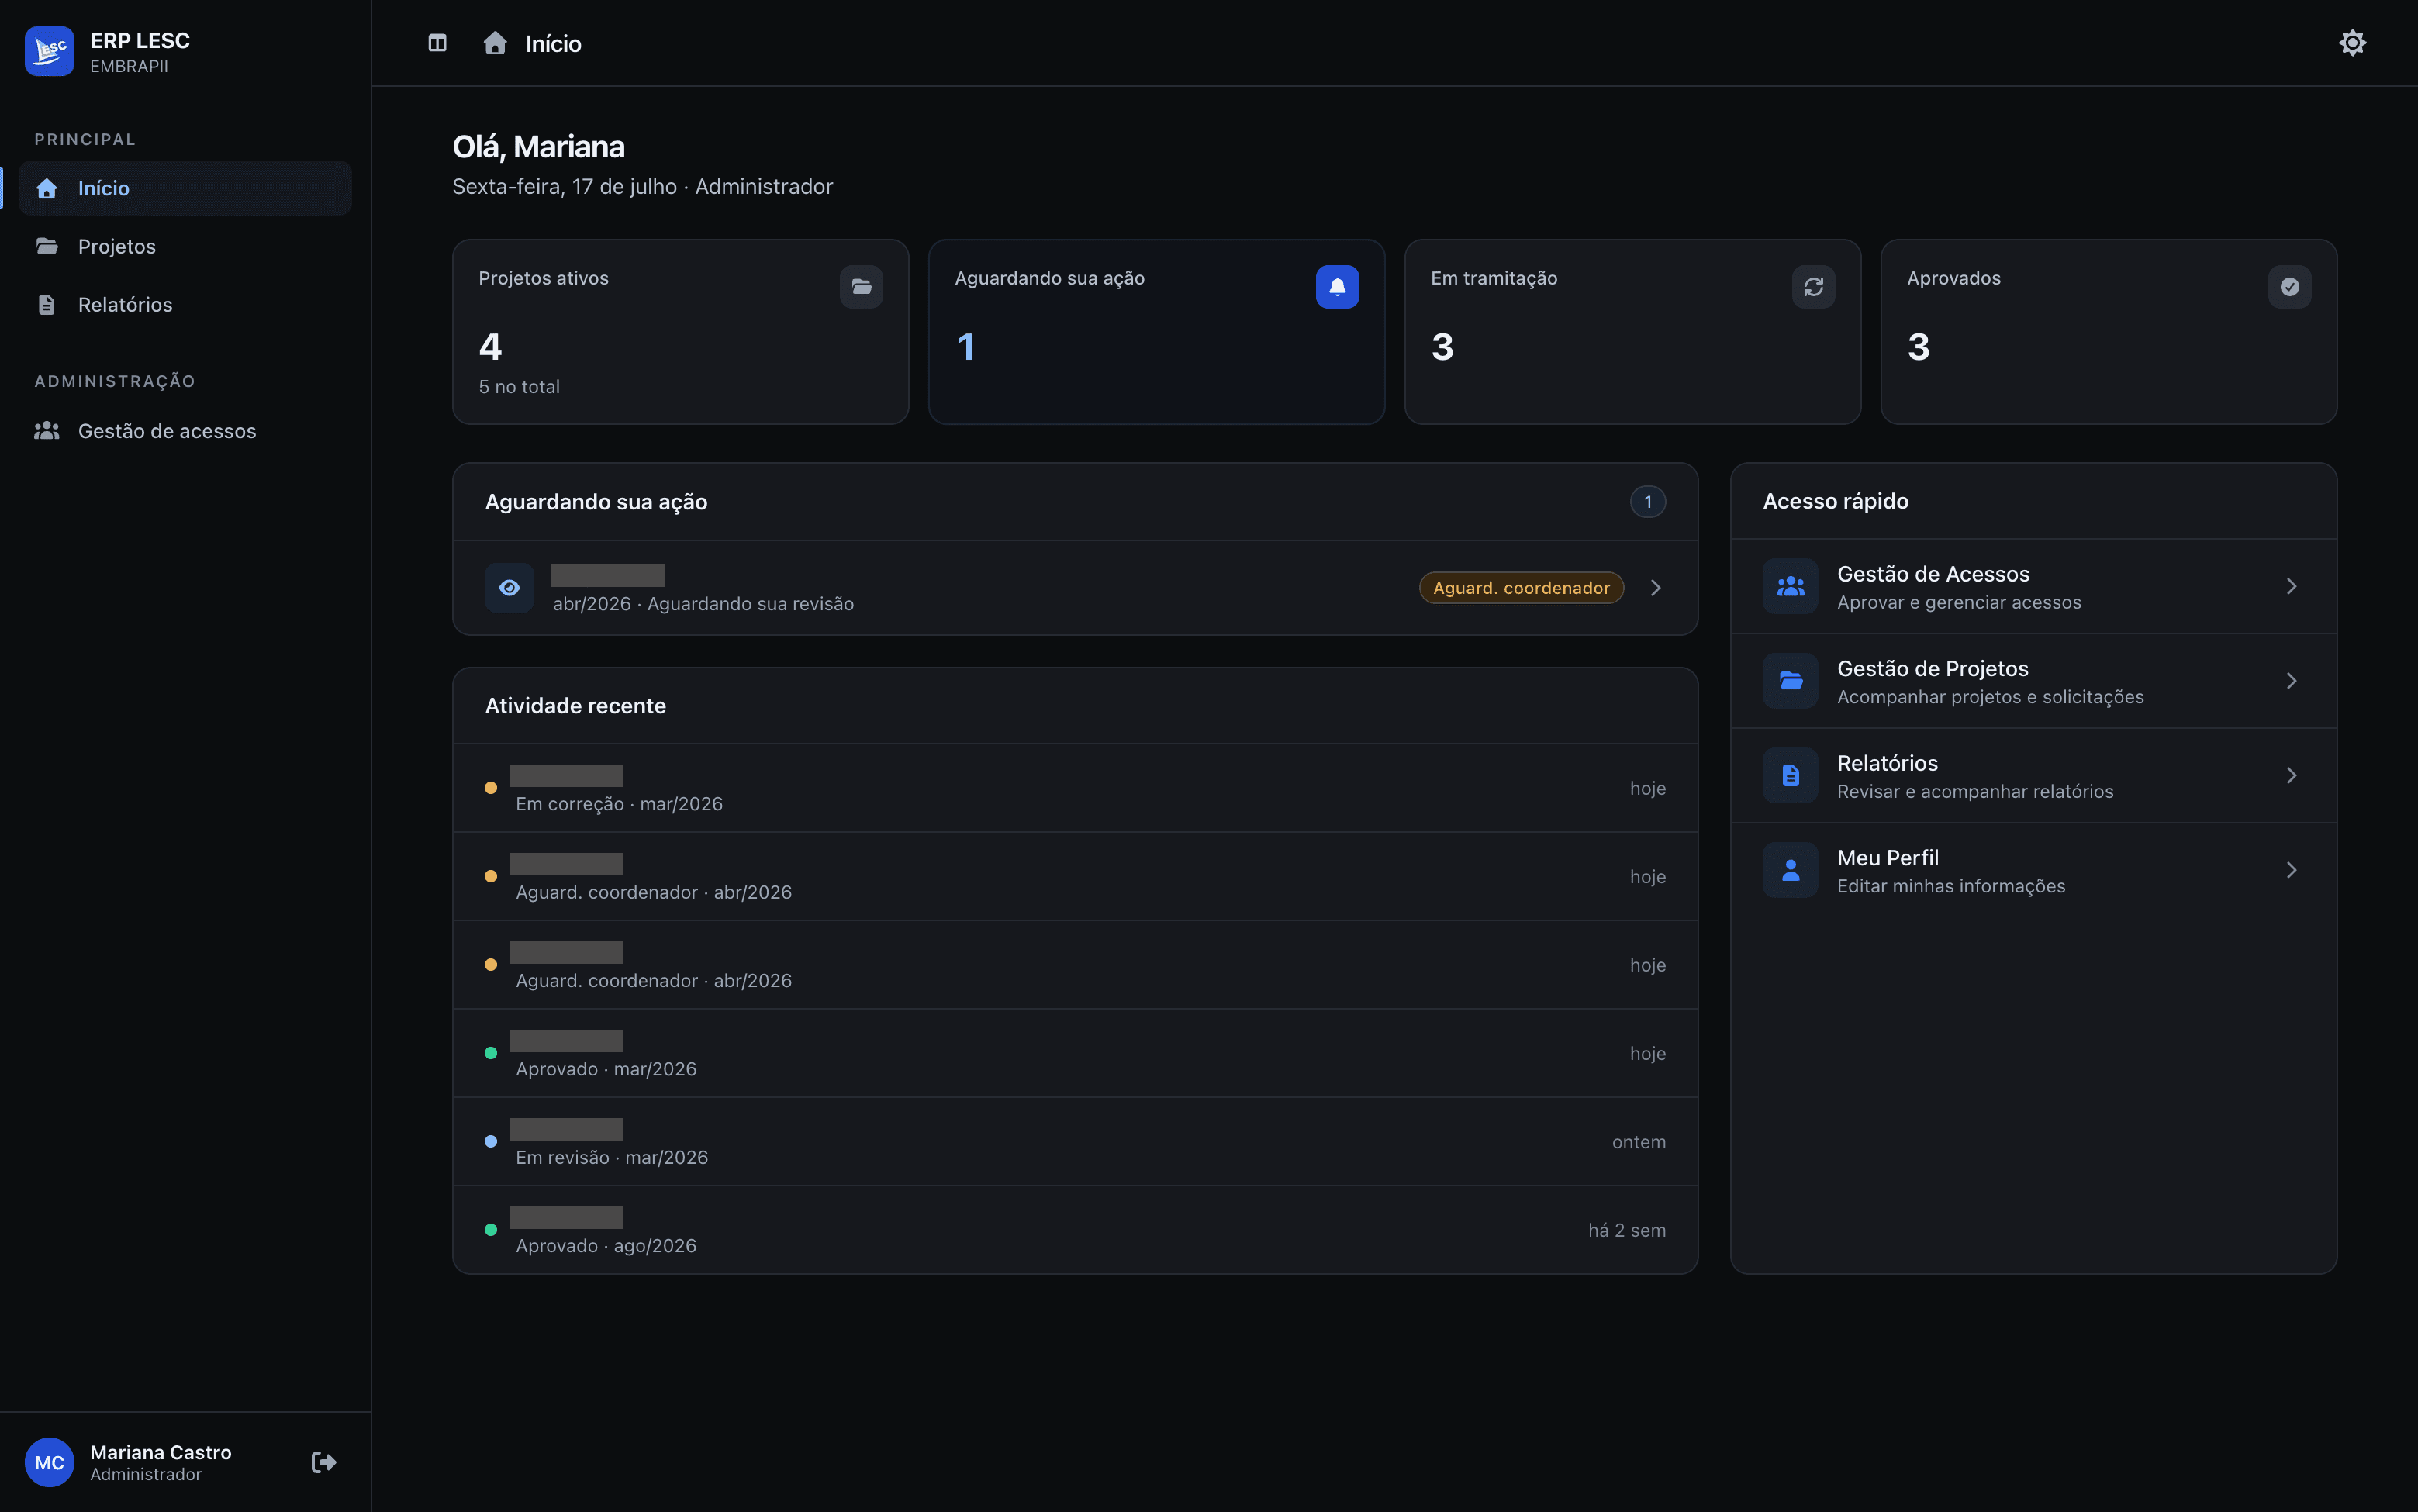Click the MC user avatar
The width and height of the screenshot is (2418, 1512).
[x=49, y=1462]
